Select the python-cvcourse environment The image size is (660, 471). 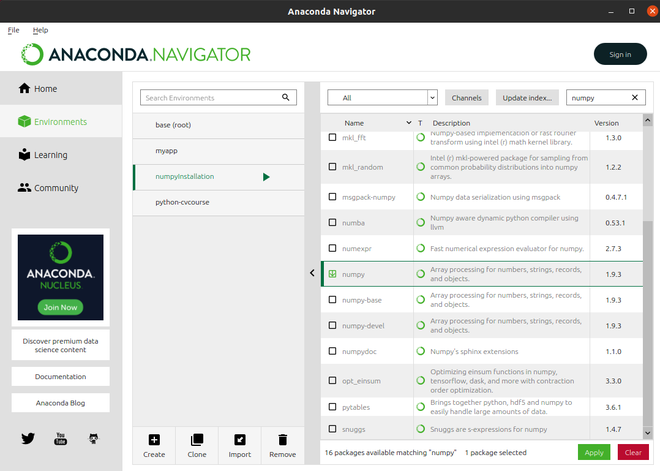tap(218, 202)
